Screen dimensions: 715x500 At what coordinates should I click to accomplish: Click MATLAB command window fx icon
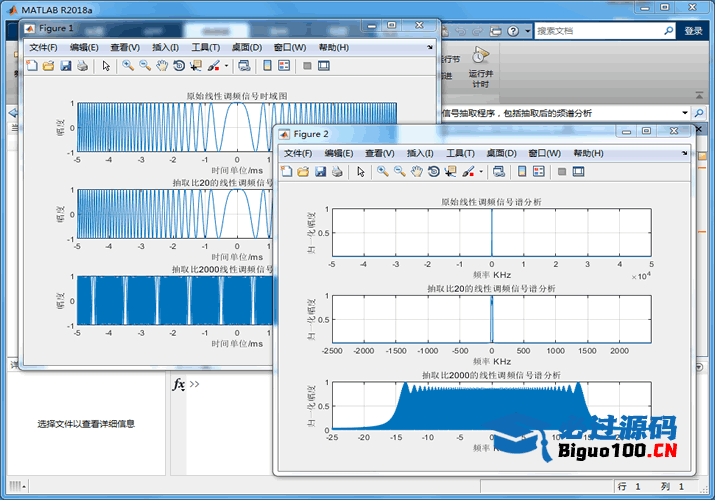click(x=178, y=385)
